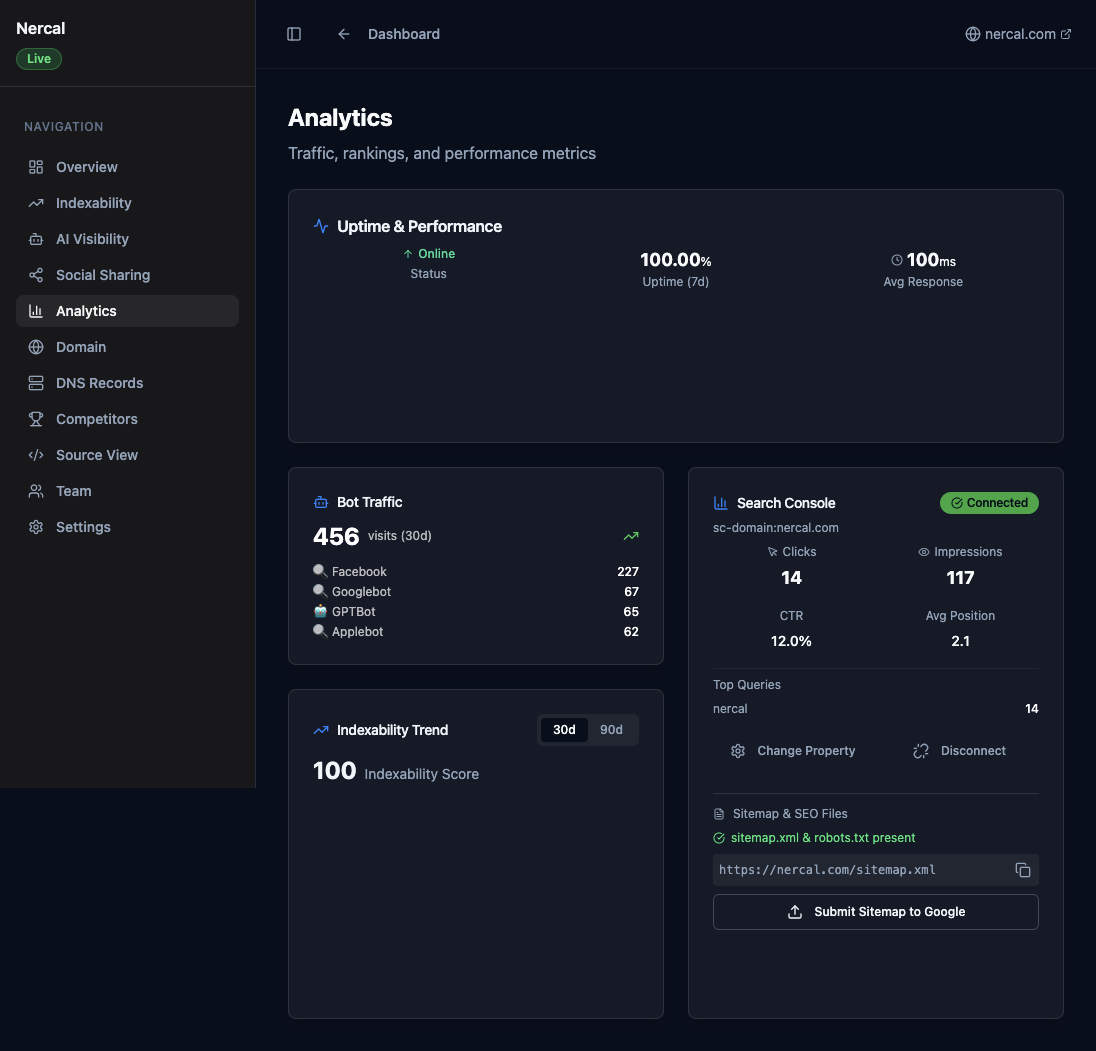Click the 'Online' status text

coord(436,254)
